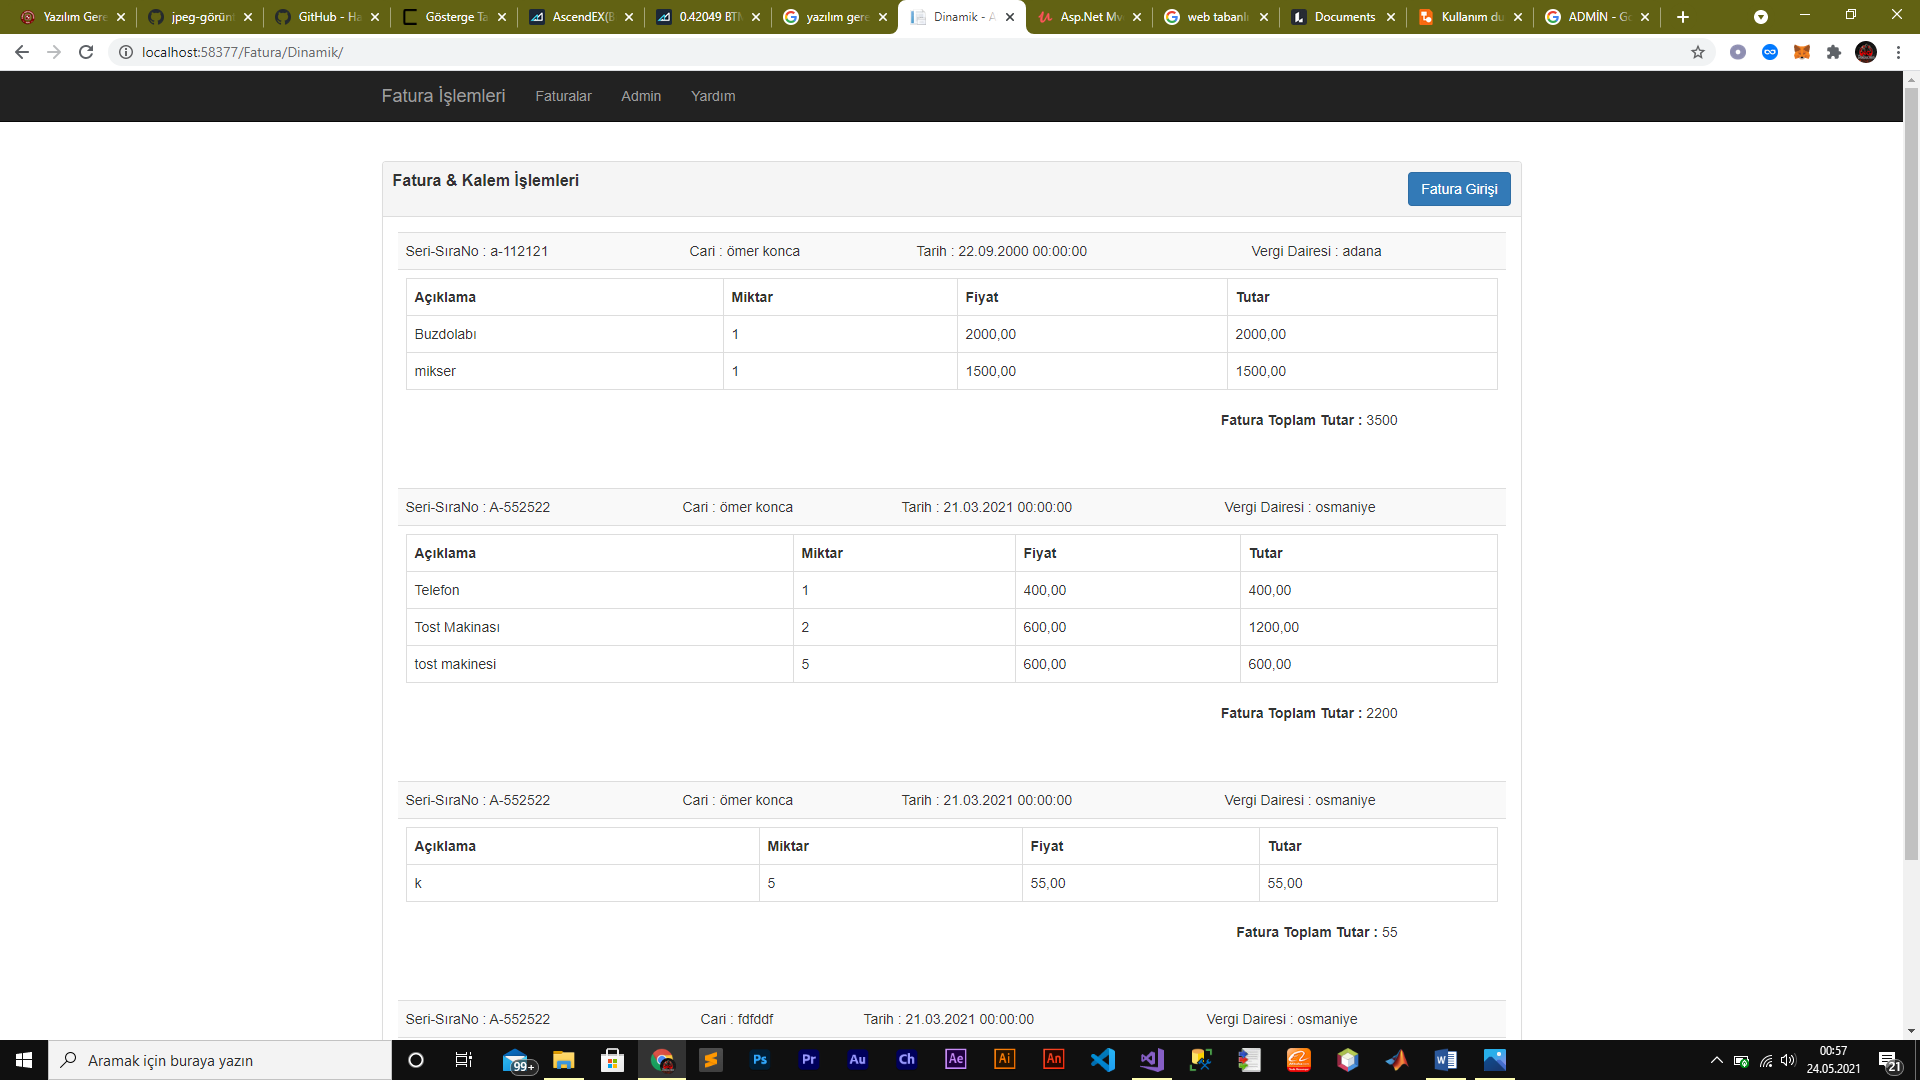Open Adobe Illustrator from the taskbar
Screen dimensions: 1920x1080
pos(1004,1060)
